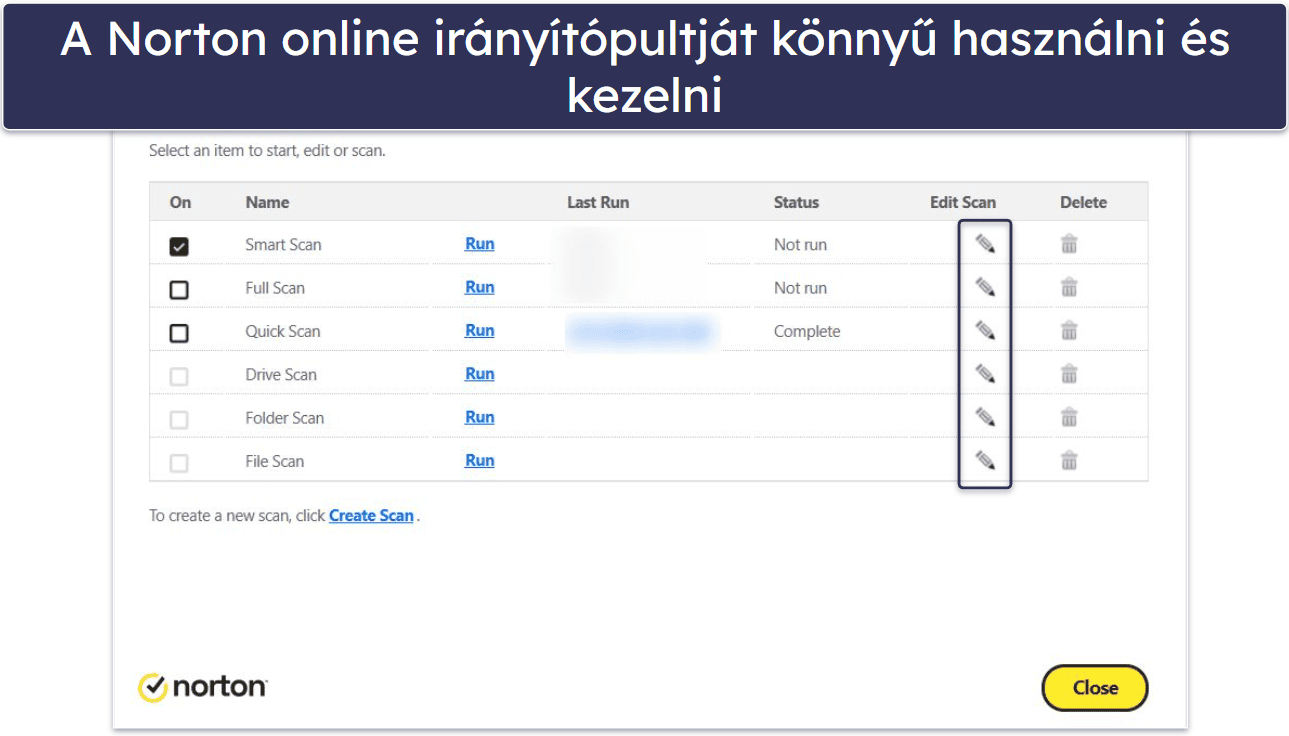Click the Norton logo

point(202,687)
